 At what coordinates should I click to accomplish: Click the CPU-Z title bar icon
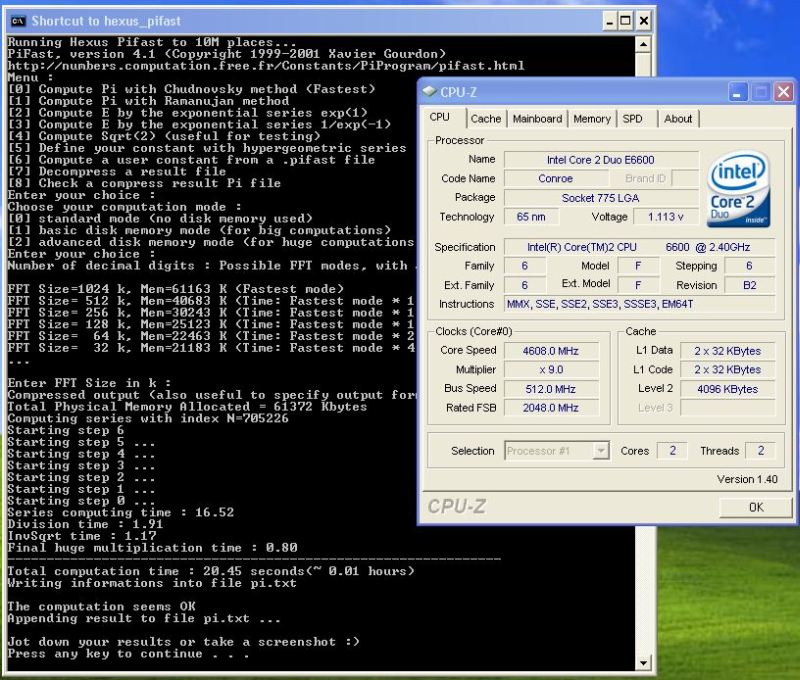(430, 91)
